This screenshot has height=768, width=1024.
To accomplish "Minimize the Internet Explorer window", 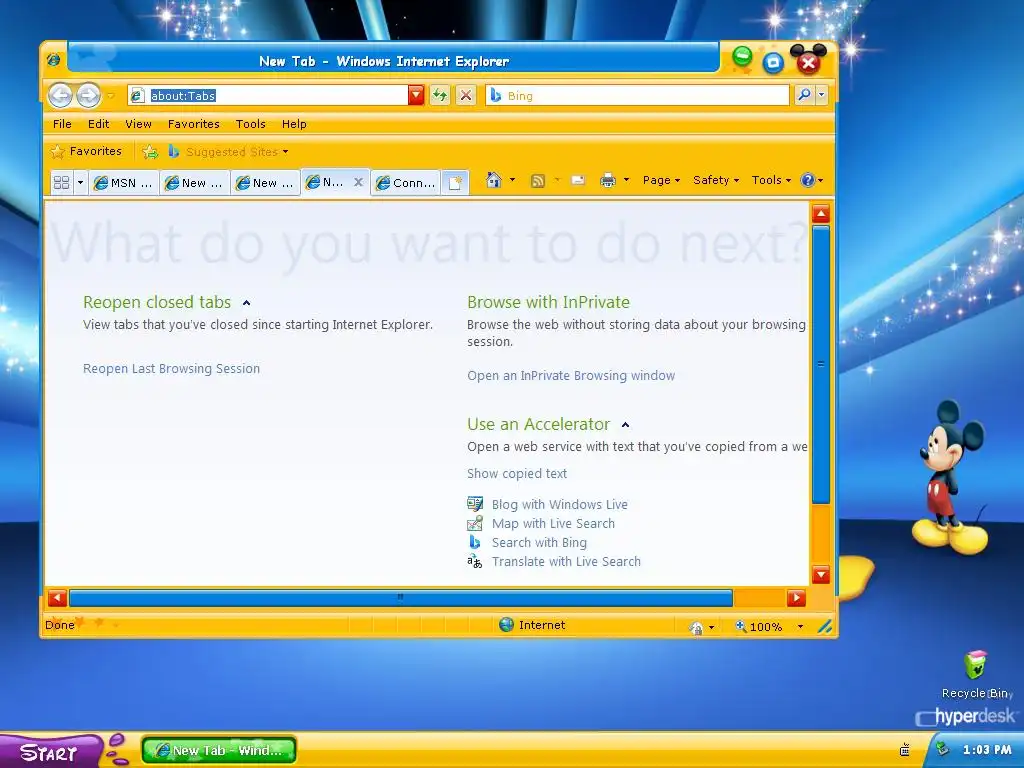I will [742, 57].
